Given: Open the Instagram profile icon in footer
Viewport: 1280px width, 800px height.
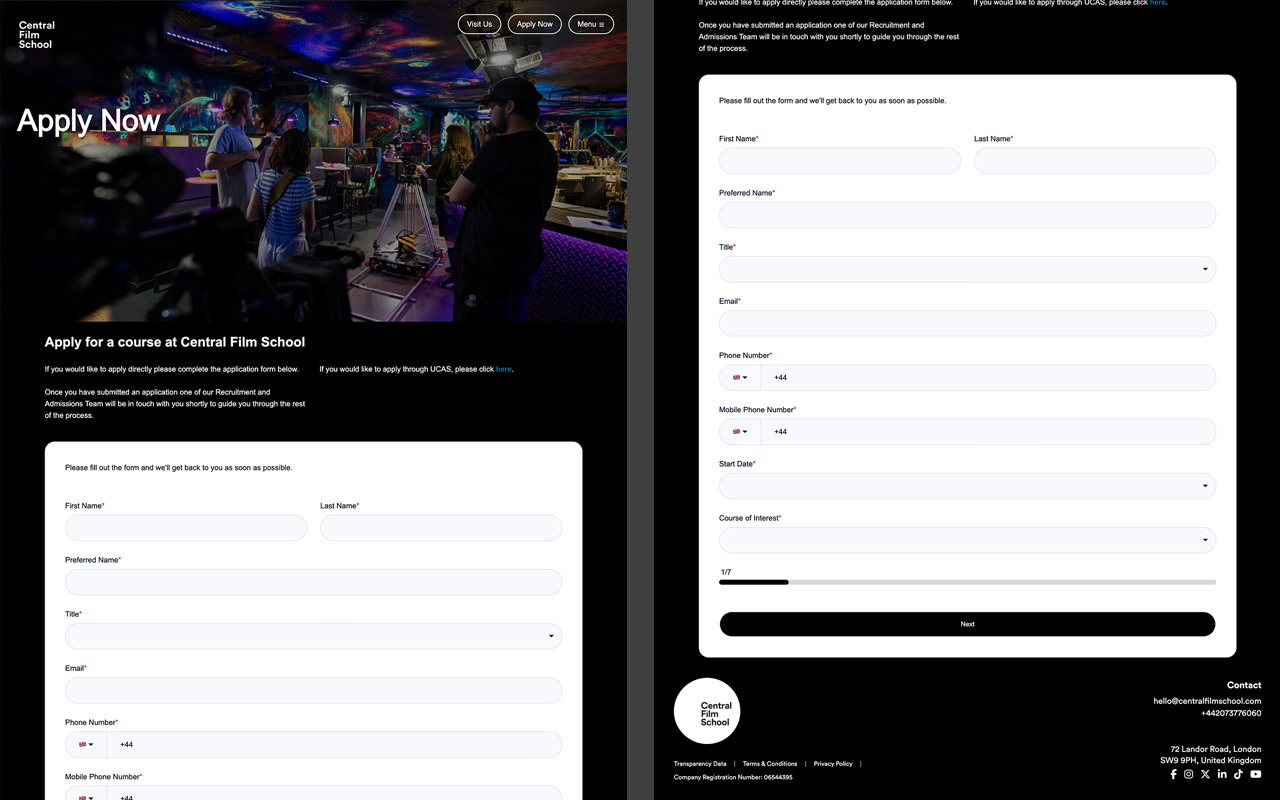Looking at the screenshot, I should coord(1189,774).
